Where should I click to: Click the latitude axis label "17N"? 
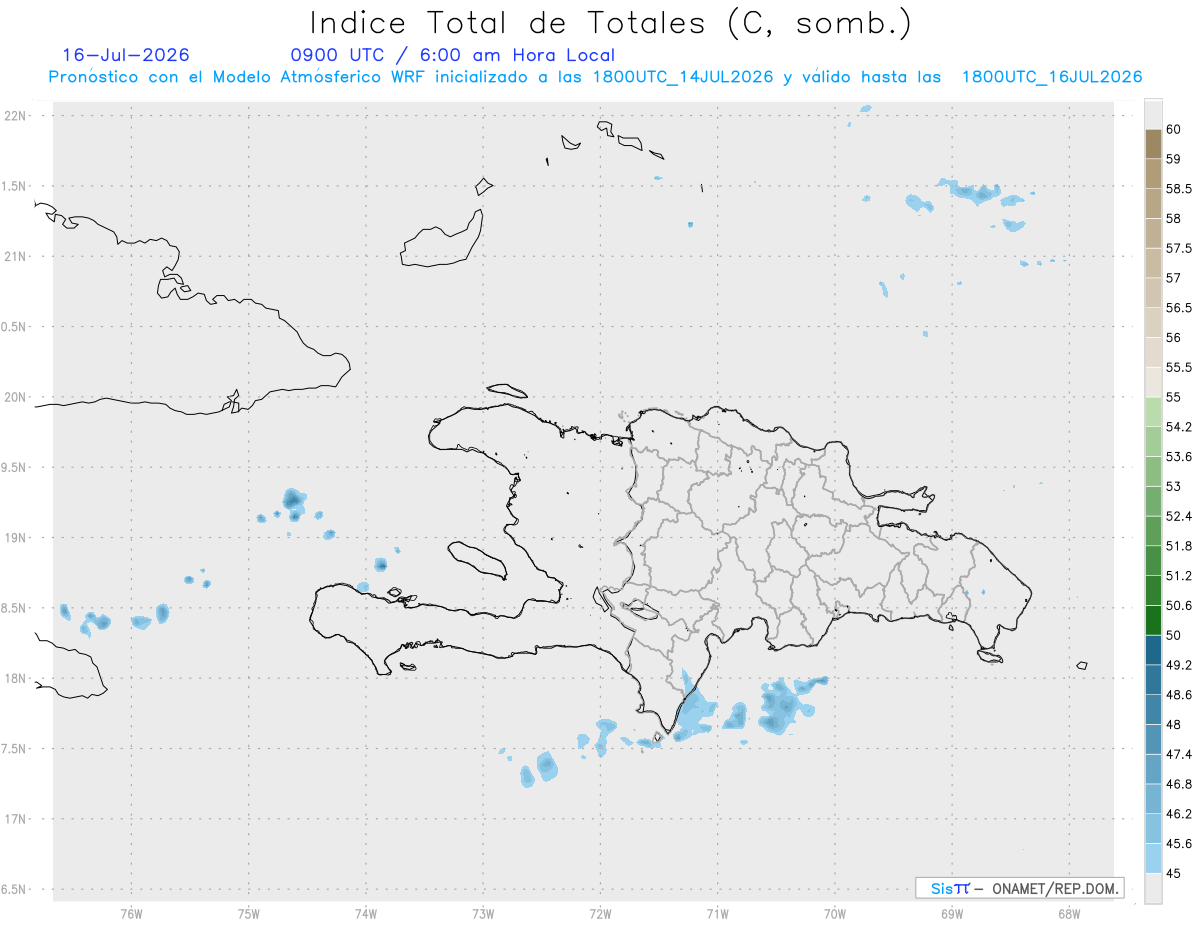point(15,819)
